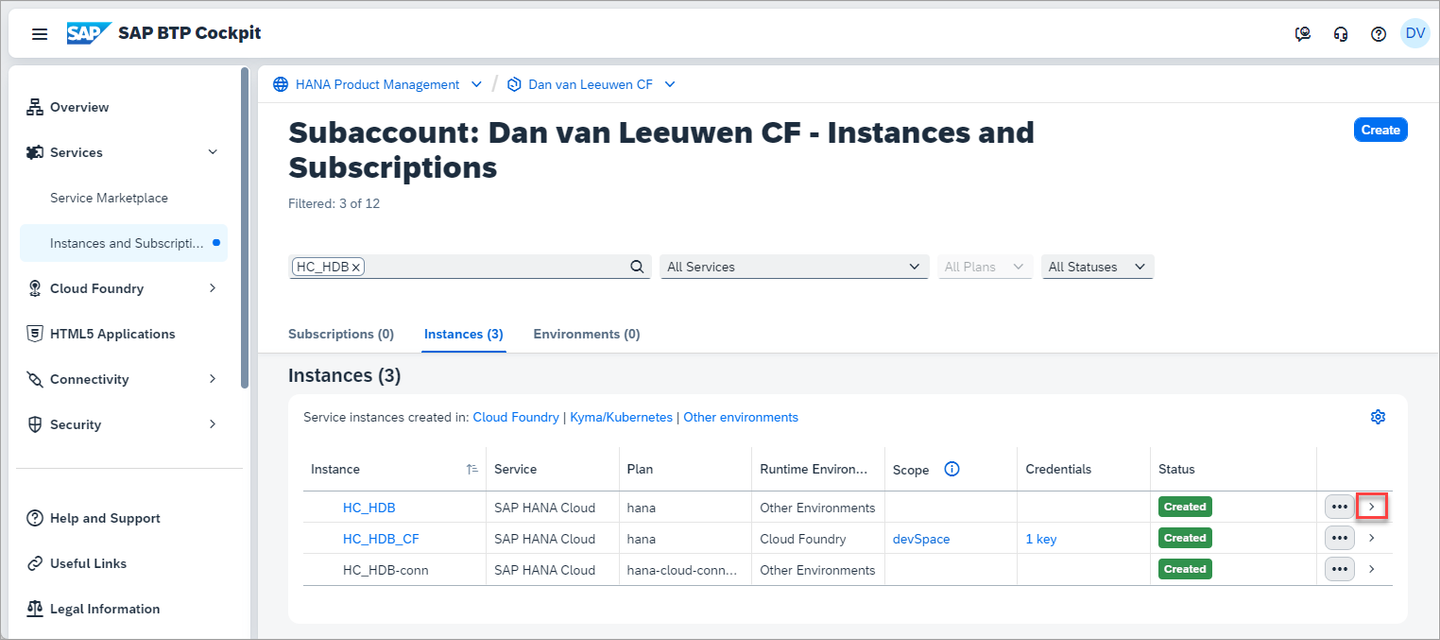Click the Service column header
Image resolution: width=1440 pixels, height=640 pixels.
[515, 469]
